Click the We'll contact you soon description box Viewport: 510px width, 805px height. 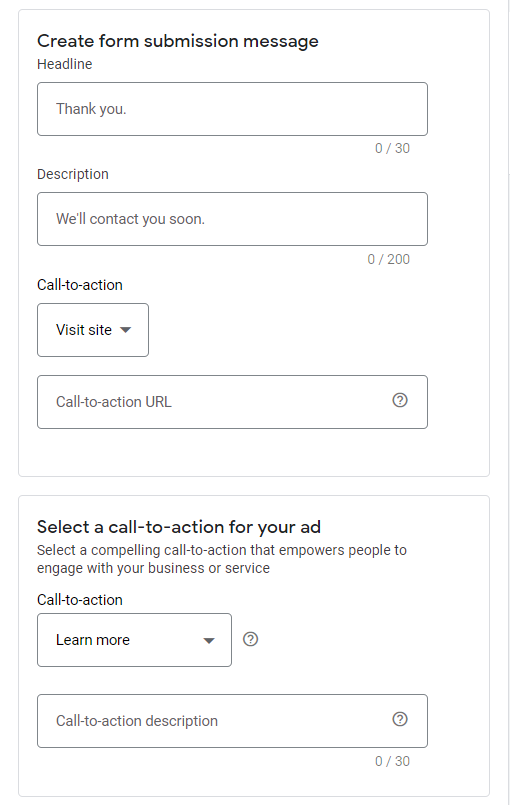click(232, 219)
